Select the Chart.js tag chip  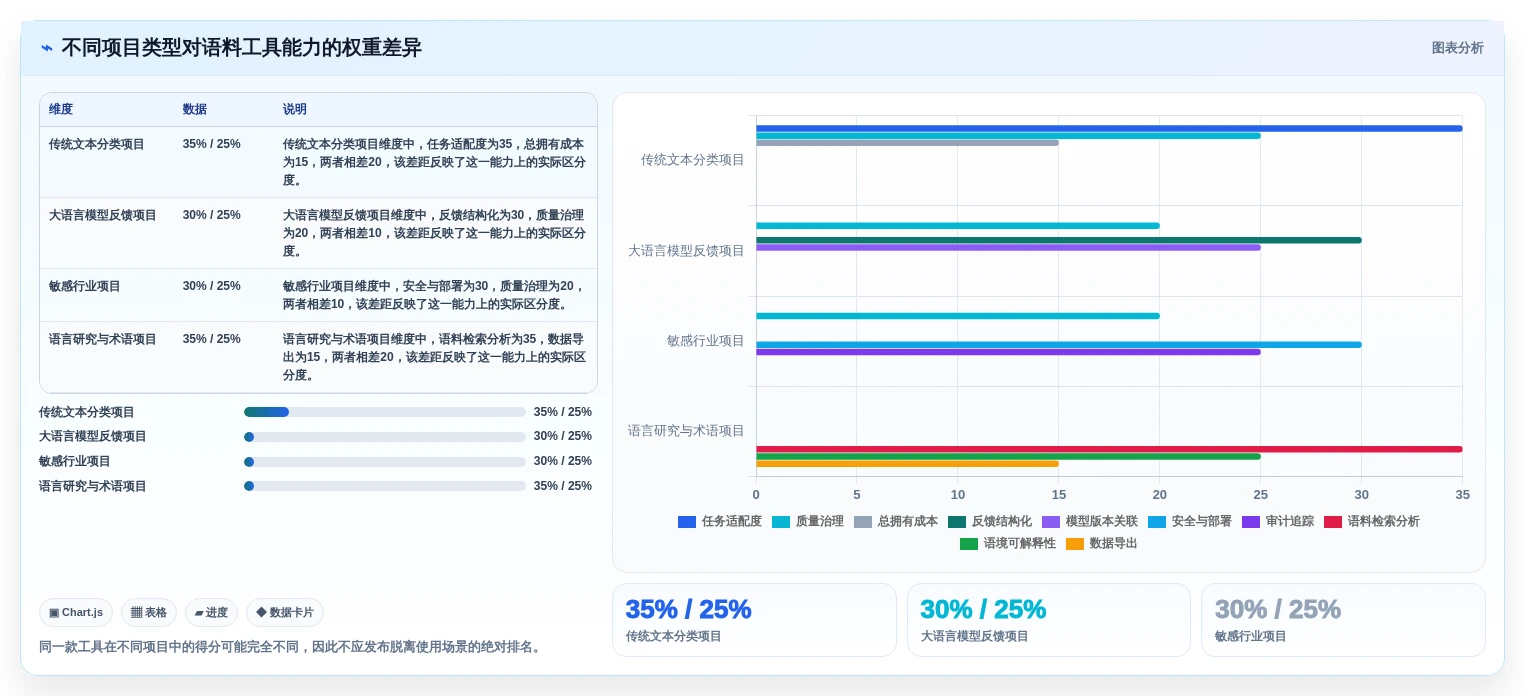(x=76, y=612)
